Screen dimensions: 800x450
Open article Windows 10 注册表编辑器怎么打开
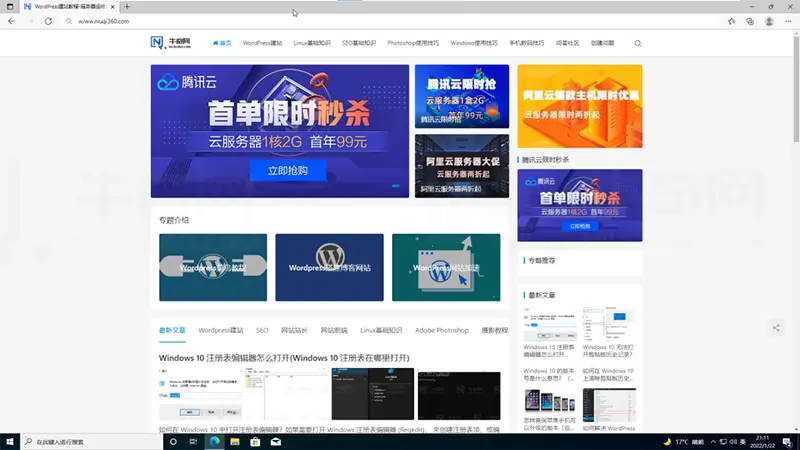coord(284,358)
